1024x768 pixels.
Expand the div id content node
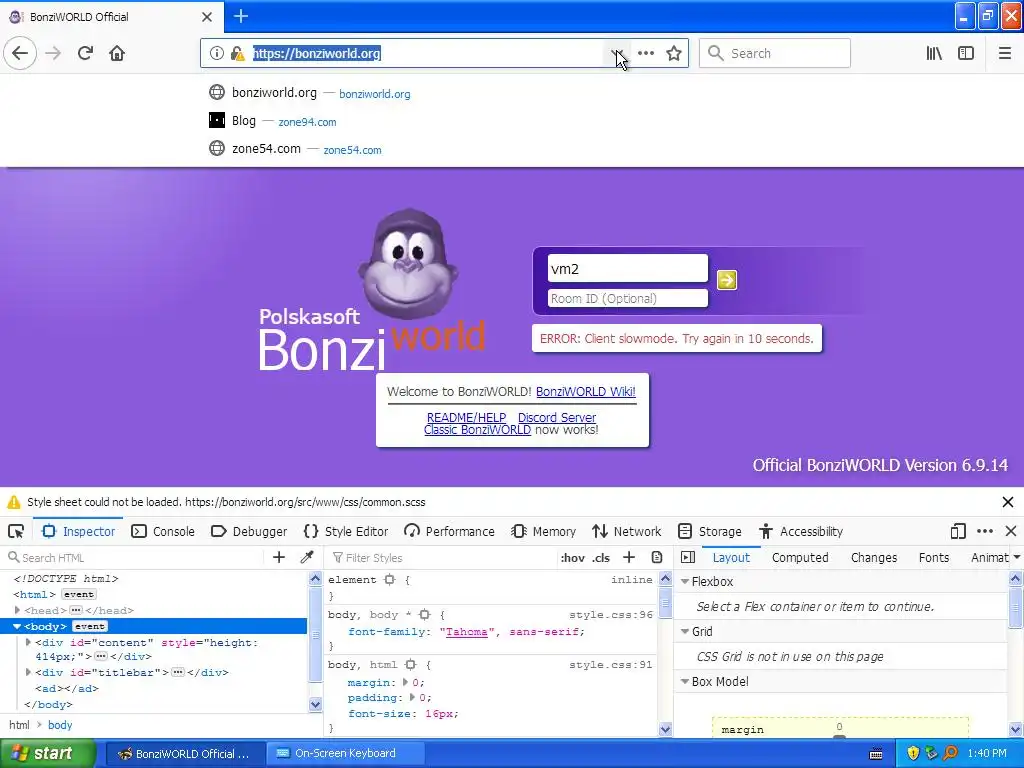[28, 643]
